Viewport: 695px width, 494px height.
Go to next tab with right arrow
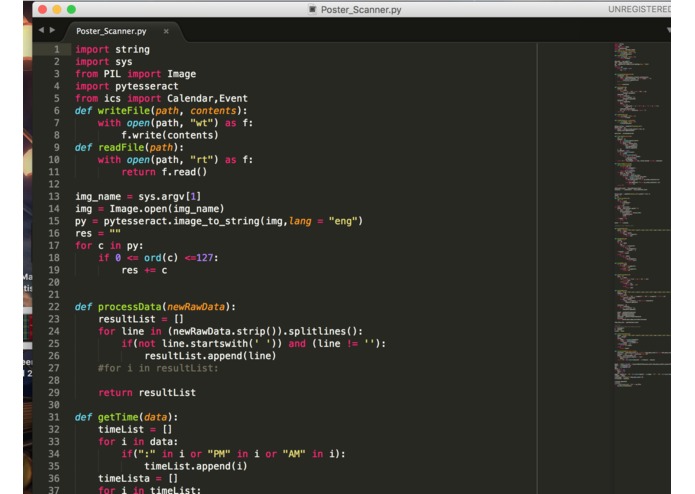52,30
